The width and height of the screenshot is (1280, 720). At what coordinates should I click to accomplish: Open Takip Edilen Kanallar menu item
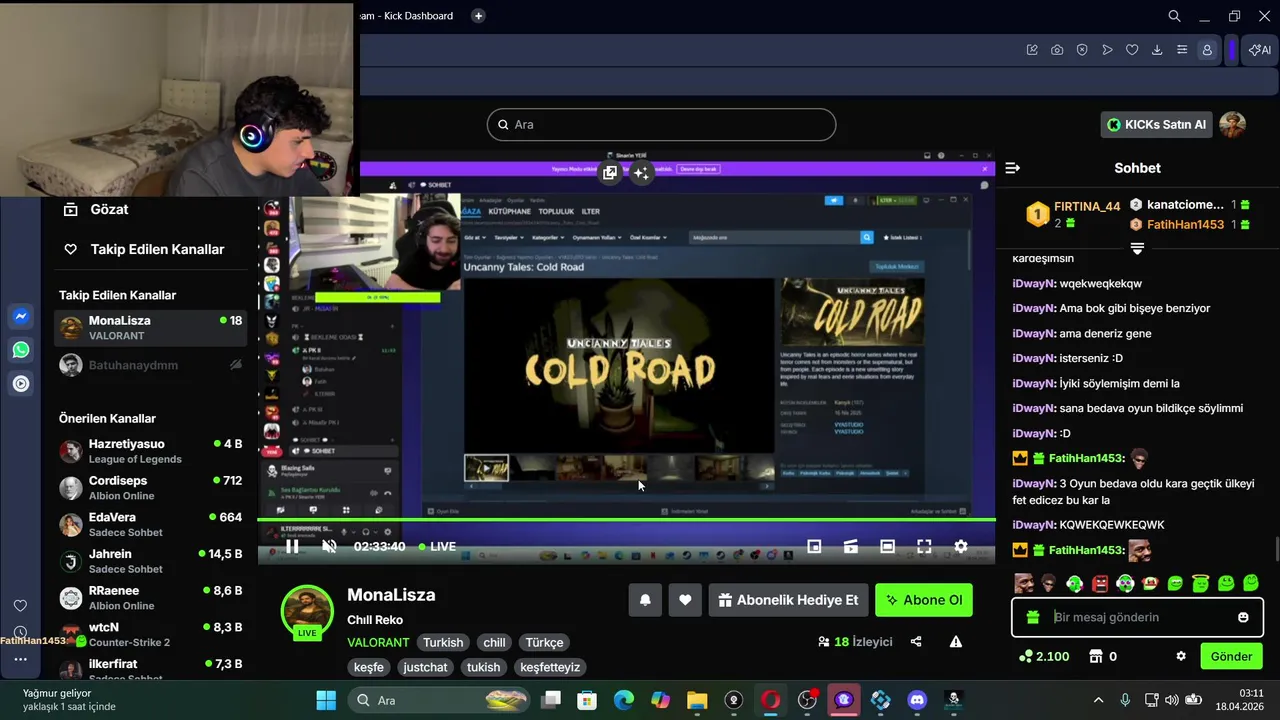click(x=144, y=249)
